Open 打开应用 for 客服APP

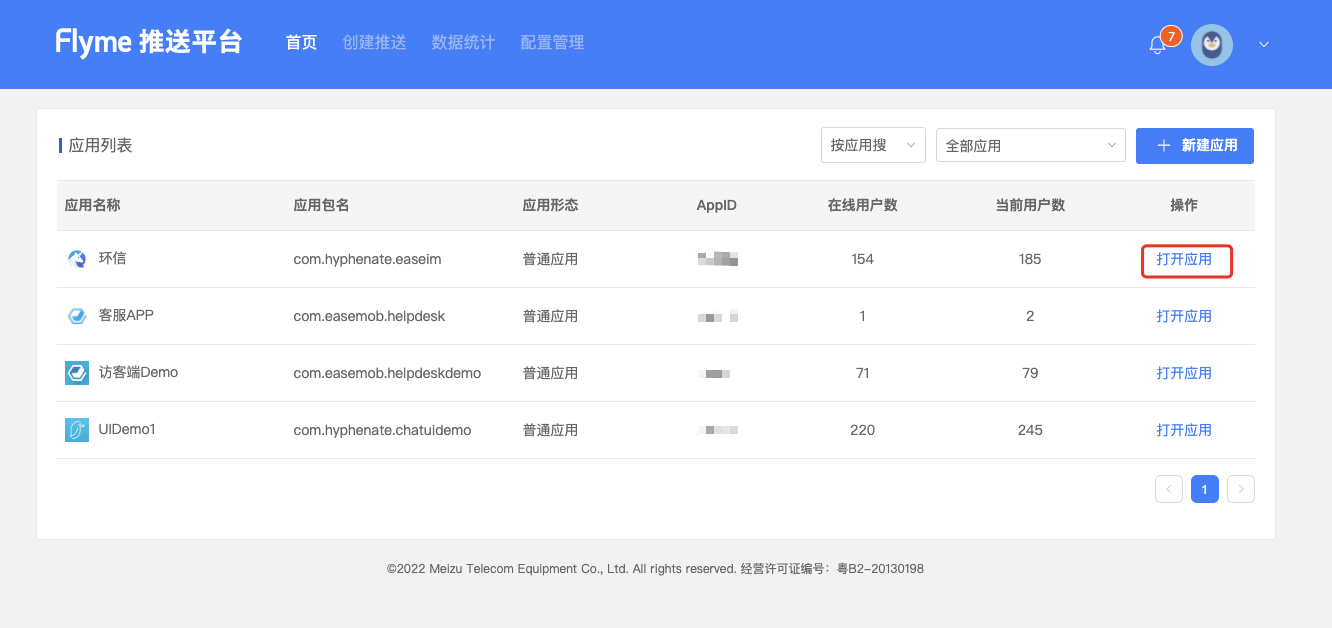pyautogui.click(x=1184, y=316)
